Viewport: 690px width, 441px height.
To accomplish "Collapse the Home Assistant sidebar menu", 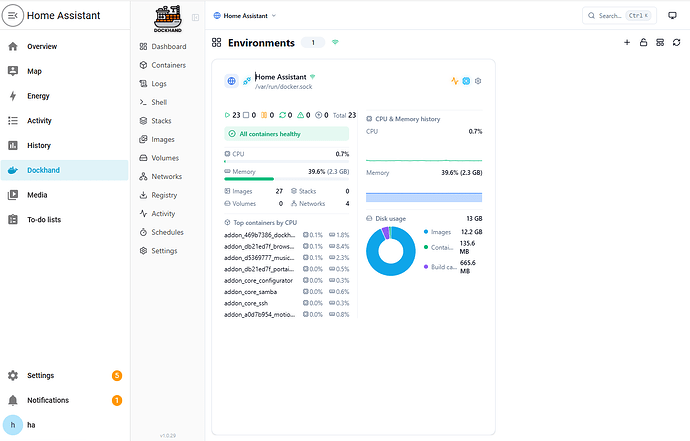I will (x=13, y=15).
